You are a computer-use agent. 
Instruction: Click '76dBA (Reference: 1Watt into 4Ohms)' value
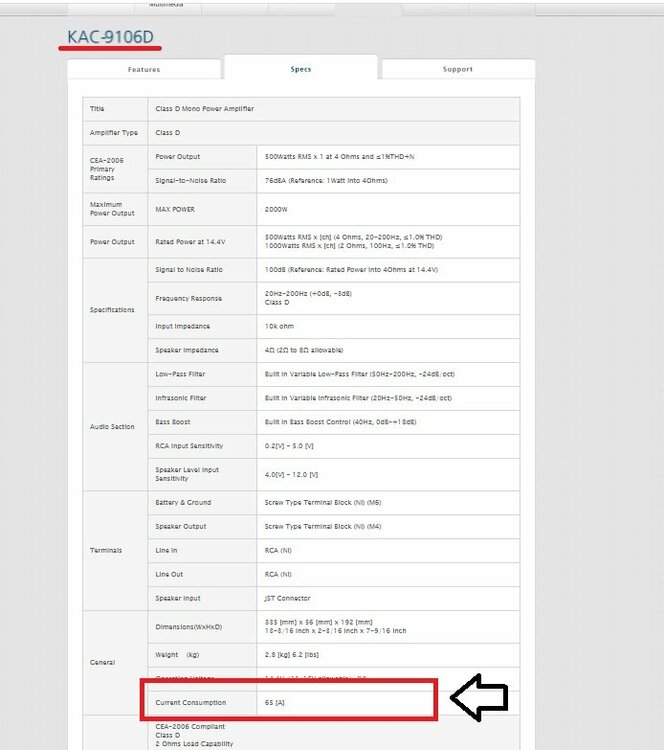coord(326,180)
